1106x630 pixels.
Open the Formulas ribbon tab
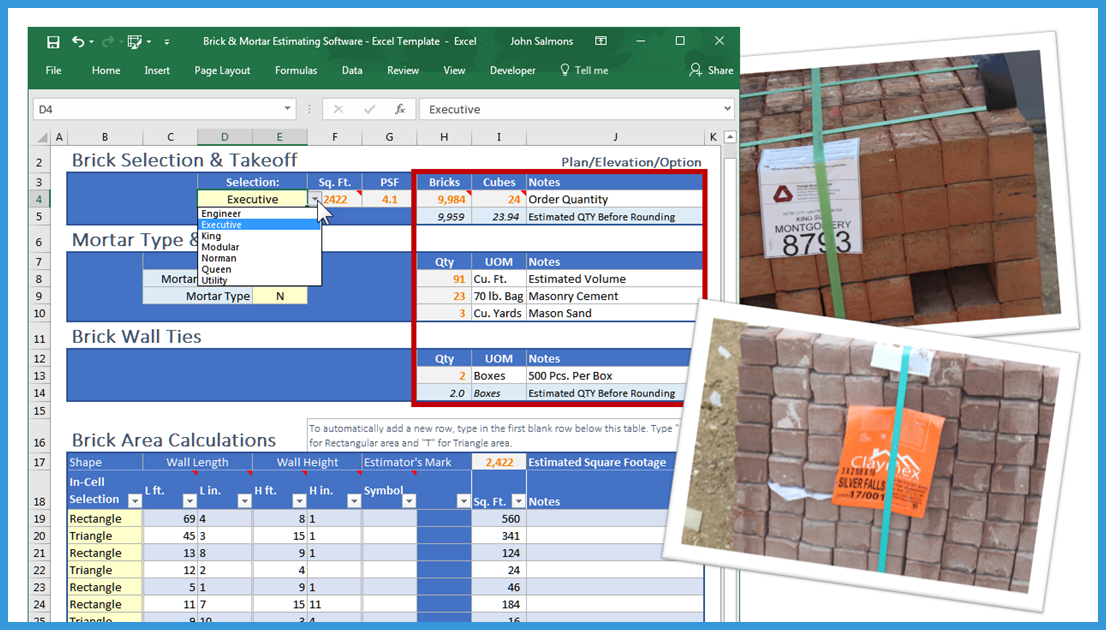point(296,71)
